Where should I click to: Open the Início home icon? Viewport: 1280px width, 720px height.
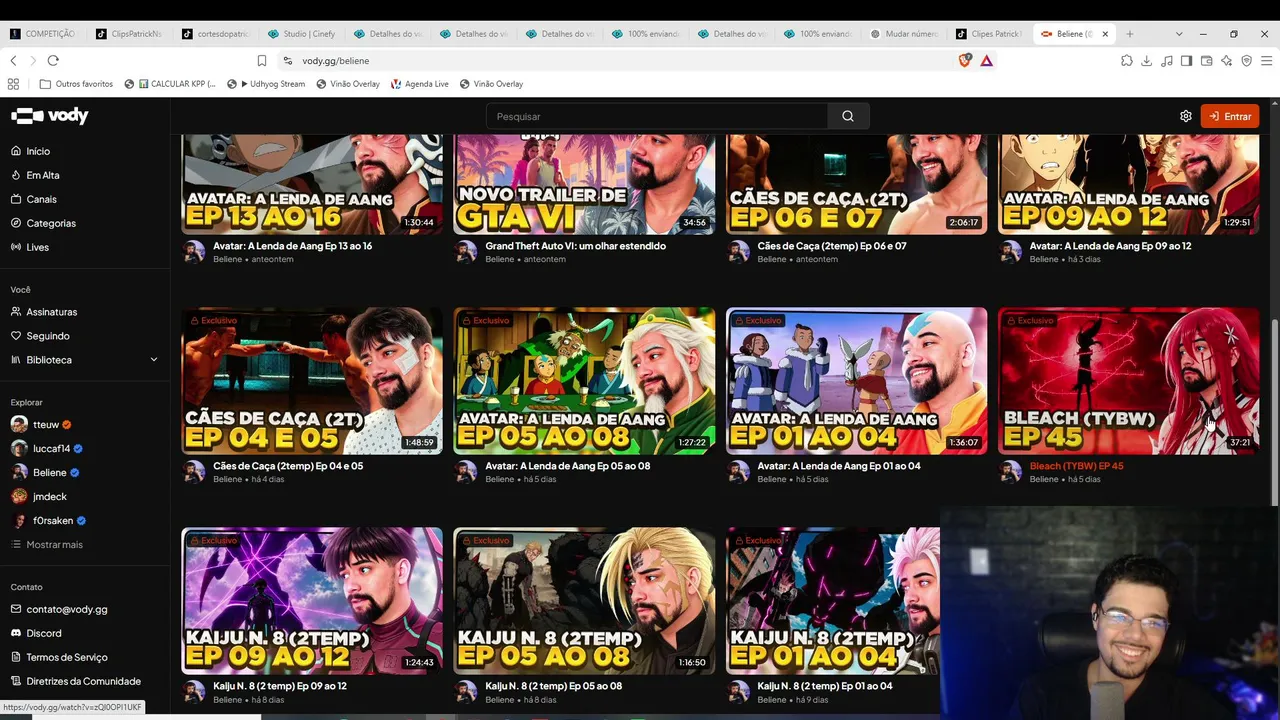click(16, 151)
